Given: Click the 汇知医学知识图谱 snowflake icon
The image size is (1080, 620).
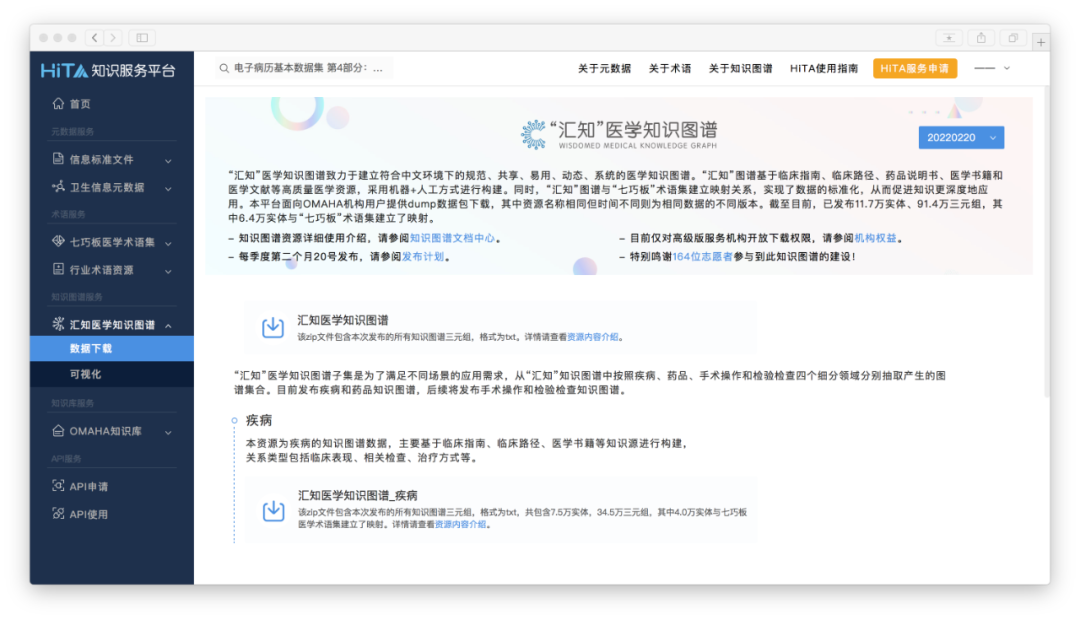Looking at the screenshot, I should (59, 324).
